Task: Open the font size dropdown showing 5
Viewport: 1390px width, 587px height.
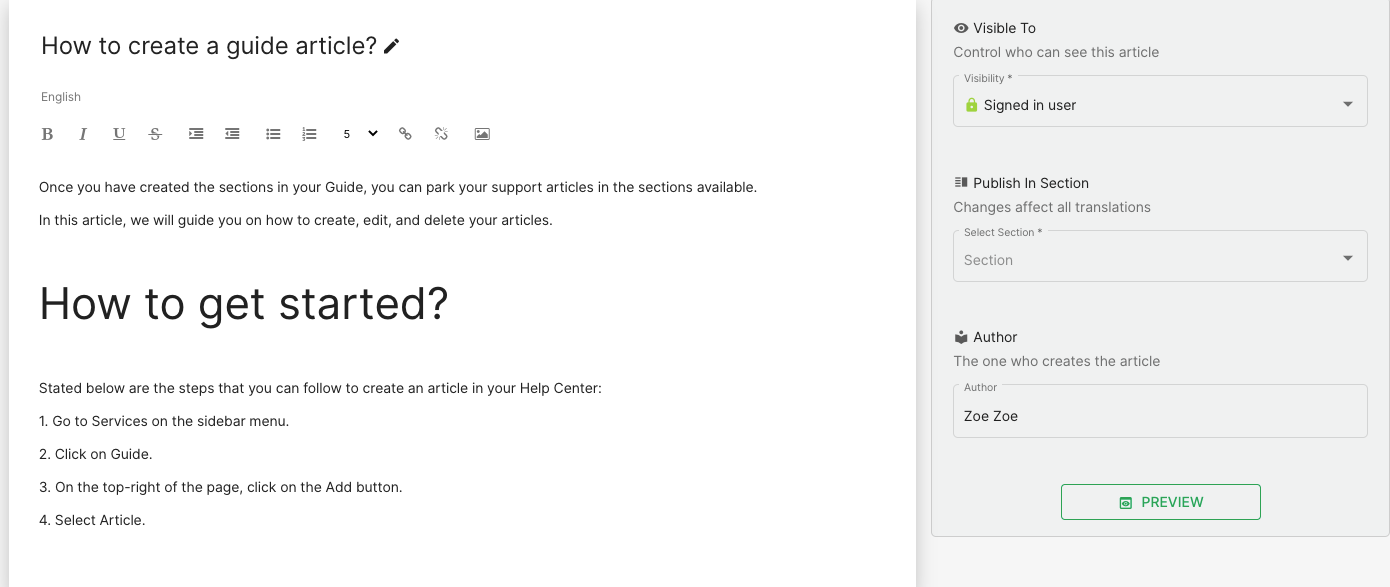Action: [x=360, y=134]
